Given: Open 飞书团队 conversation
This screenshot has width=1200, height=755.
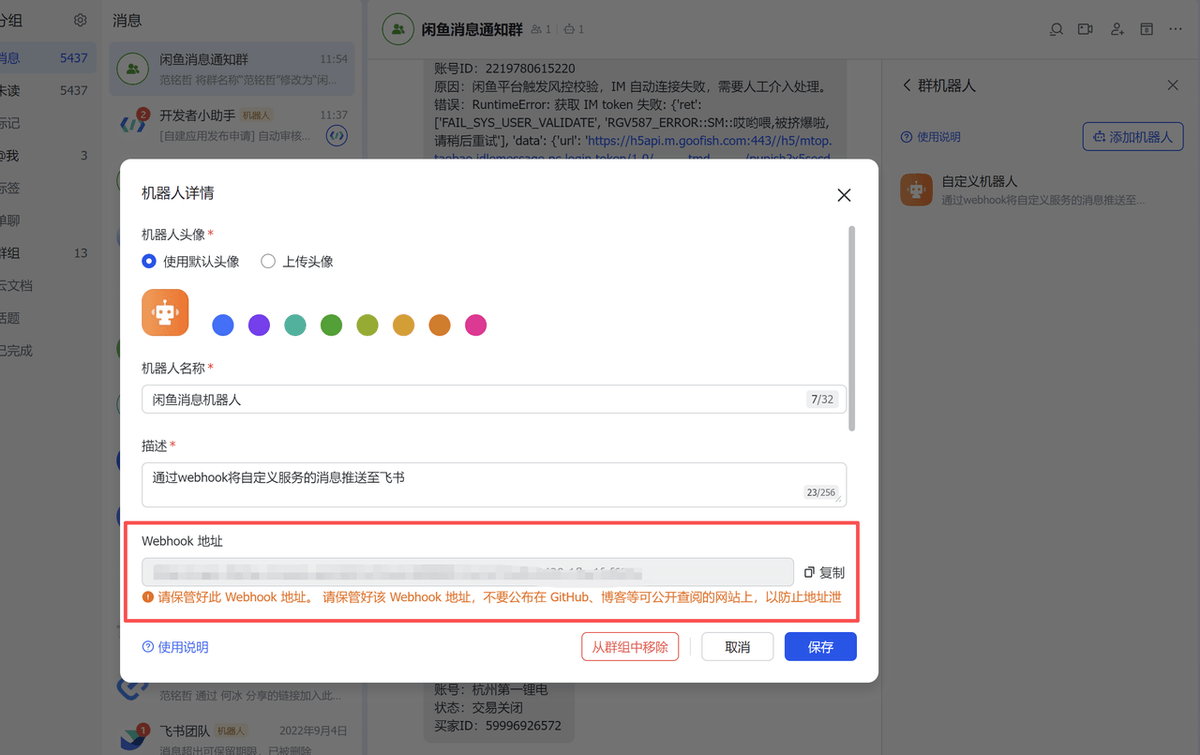Looking at the screenshot, I should coord(232,739).
